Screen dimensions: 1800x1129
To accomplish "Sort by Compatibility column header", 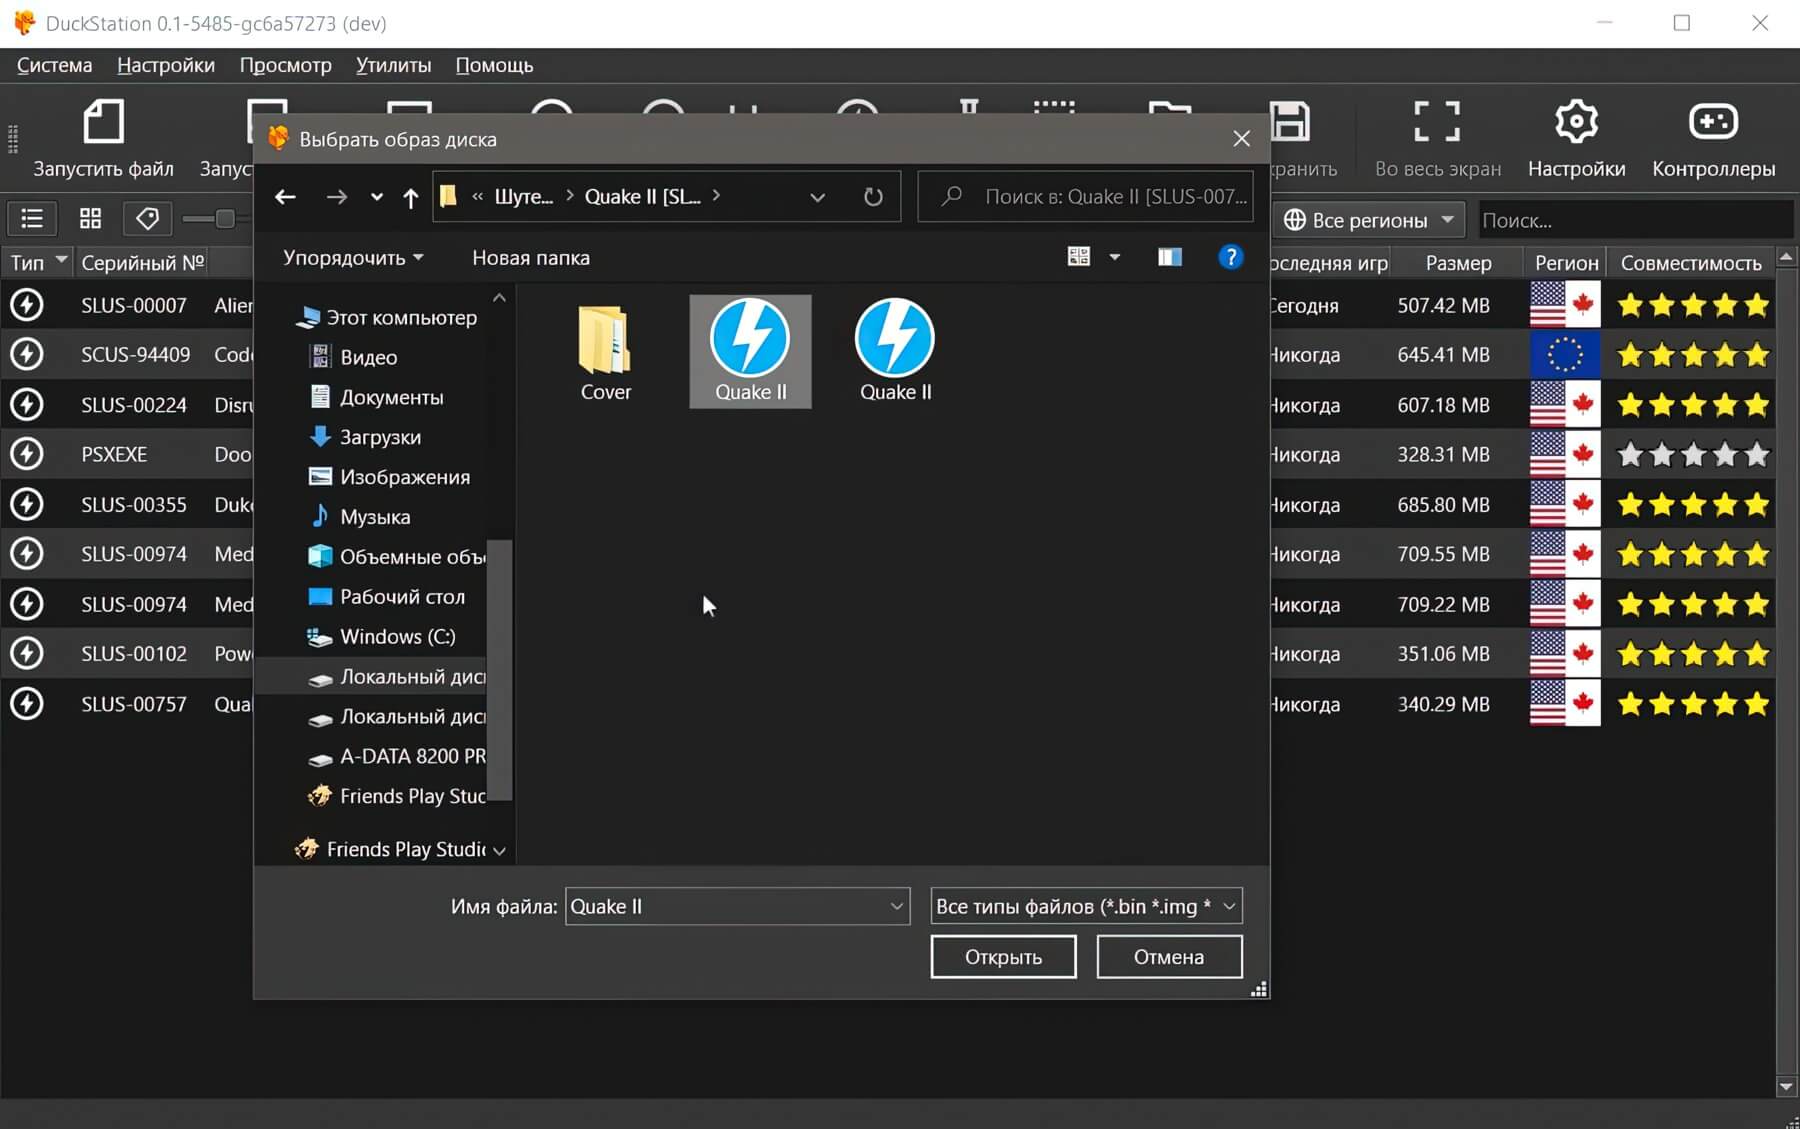I will click(1691, 263).
